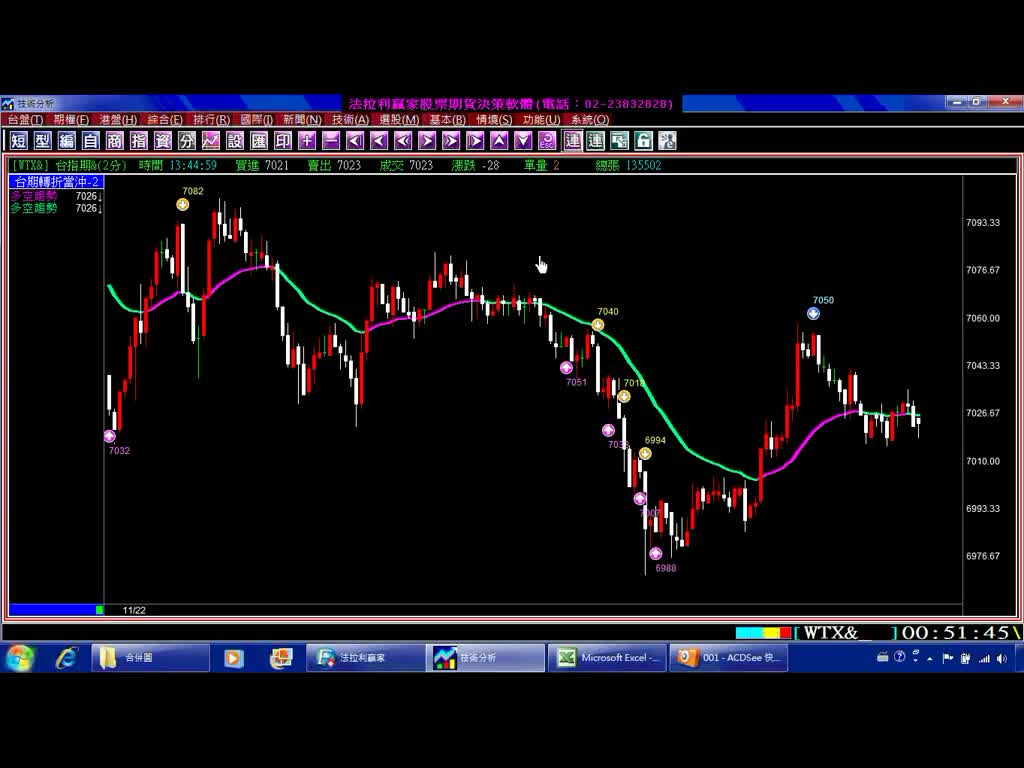Step forward with single right arrow icon
Image resolution: width=1024 pixels, height=768 pixels.
(x=427, y=140)
